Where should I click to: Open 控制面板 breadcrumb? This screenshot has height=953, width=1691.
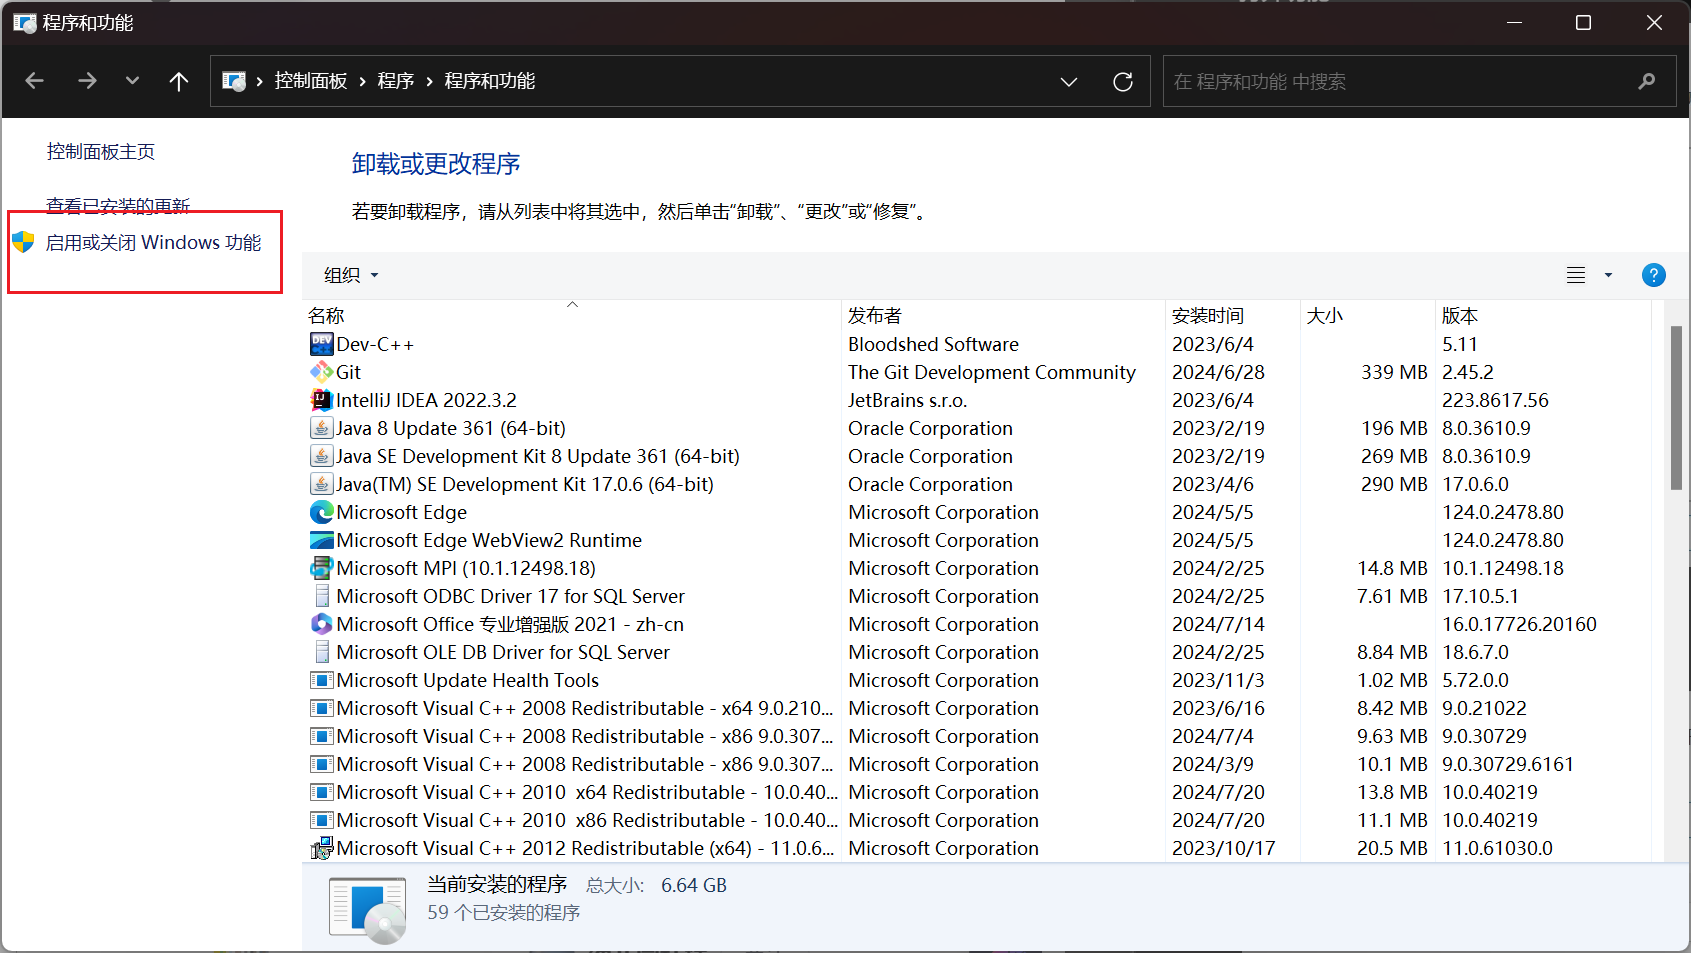(x=311, y=81)
